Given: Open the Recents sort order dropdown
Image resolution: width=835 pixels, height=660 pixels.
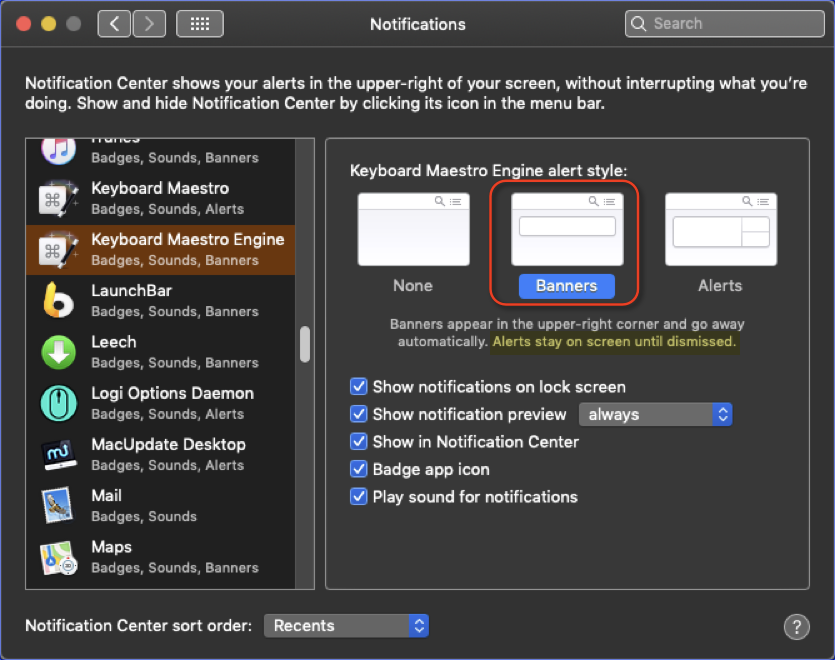Looking at the screenshot, I should click(x=346, y=625).
